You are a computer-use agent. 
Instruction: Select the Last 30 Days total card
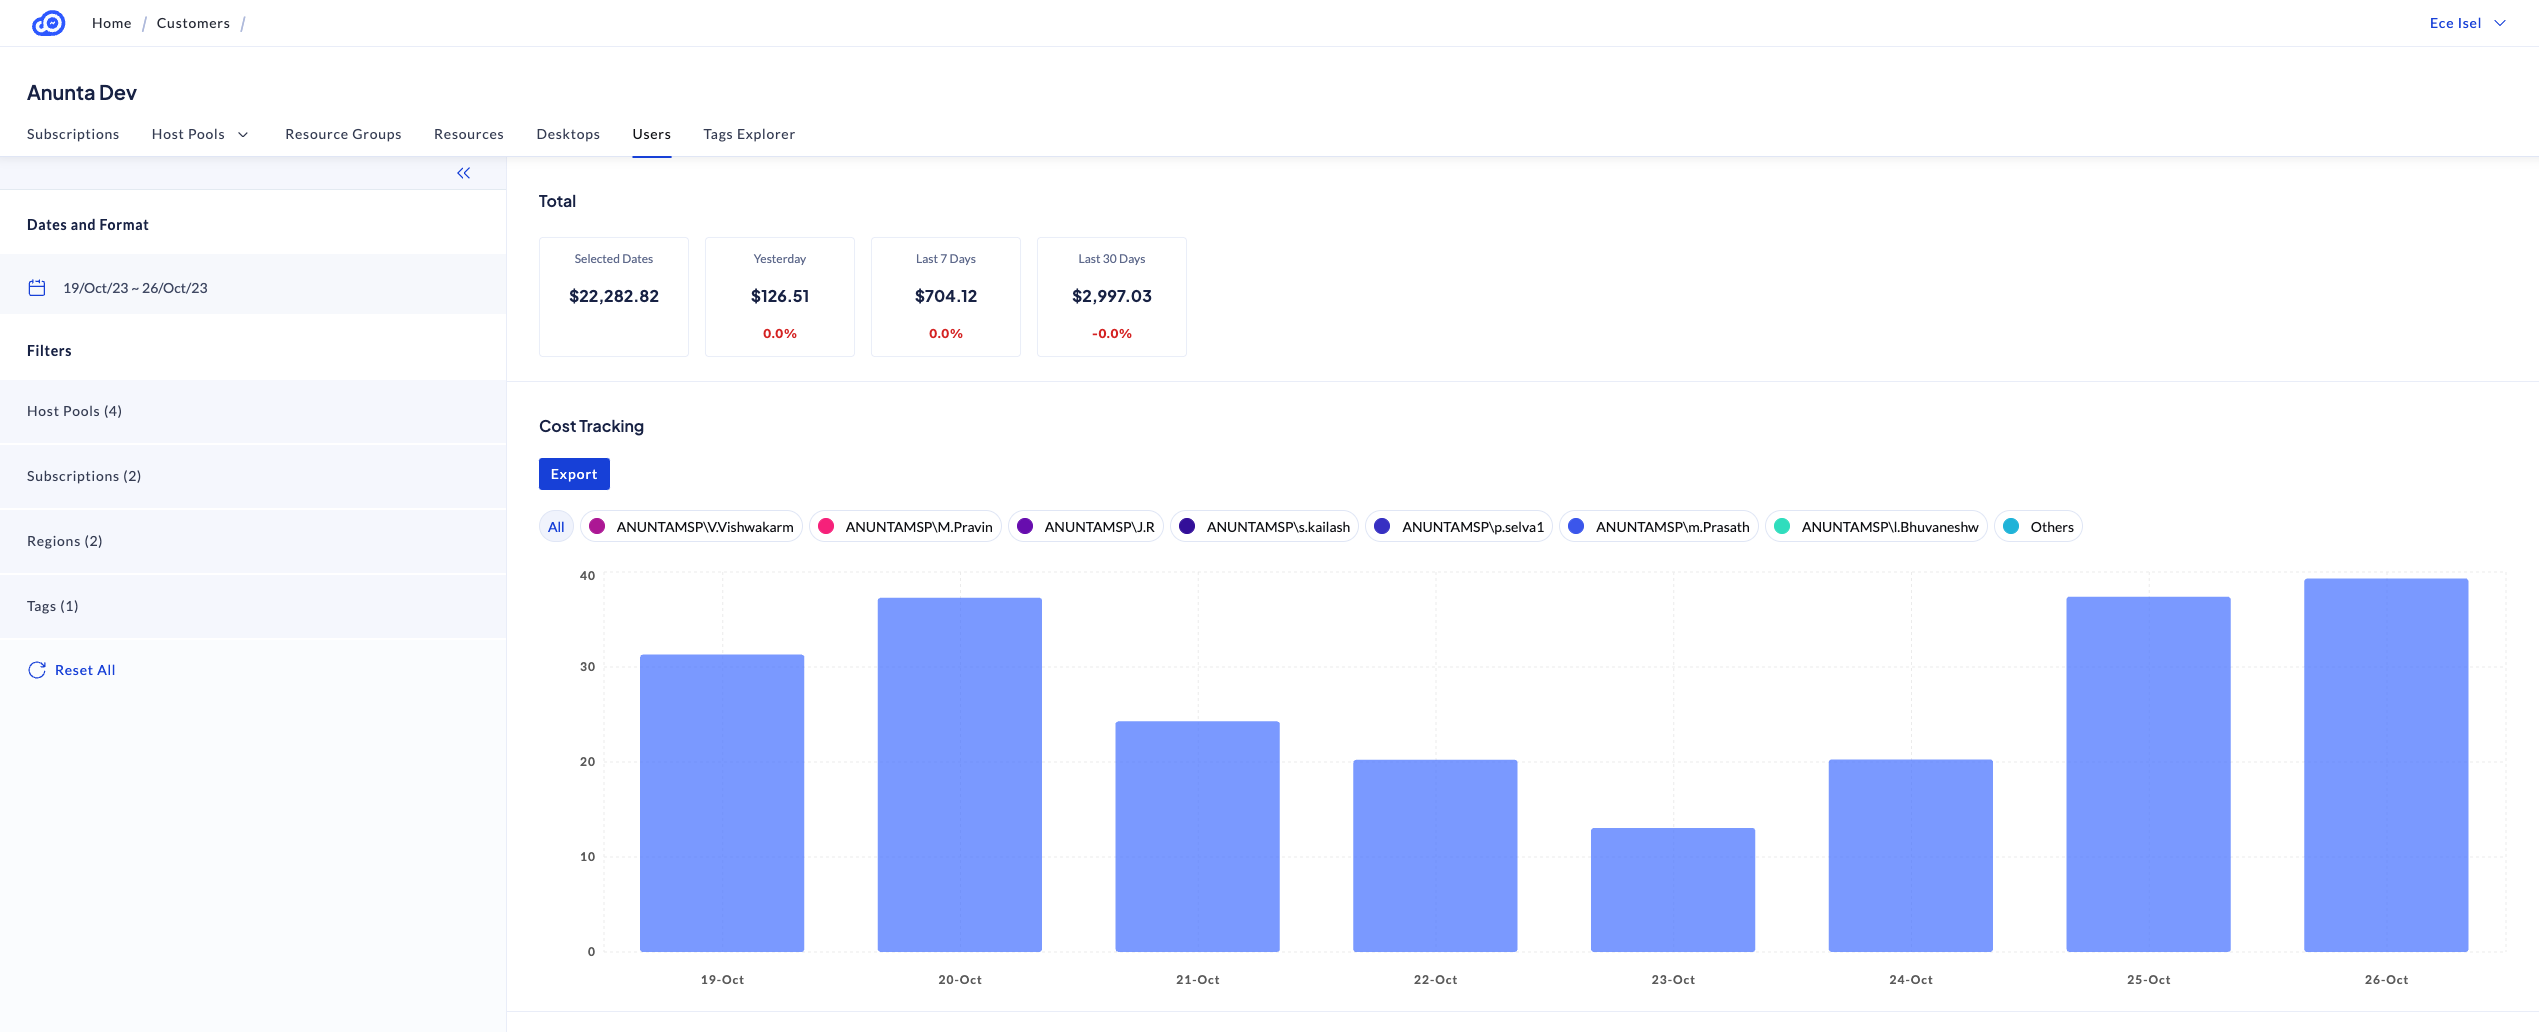1111,296
